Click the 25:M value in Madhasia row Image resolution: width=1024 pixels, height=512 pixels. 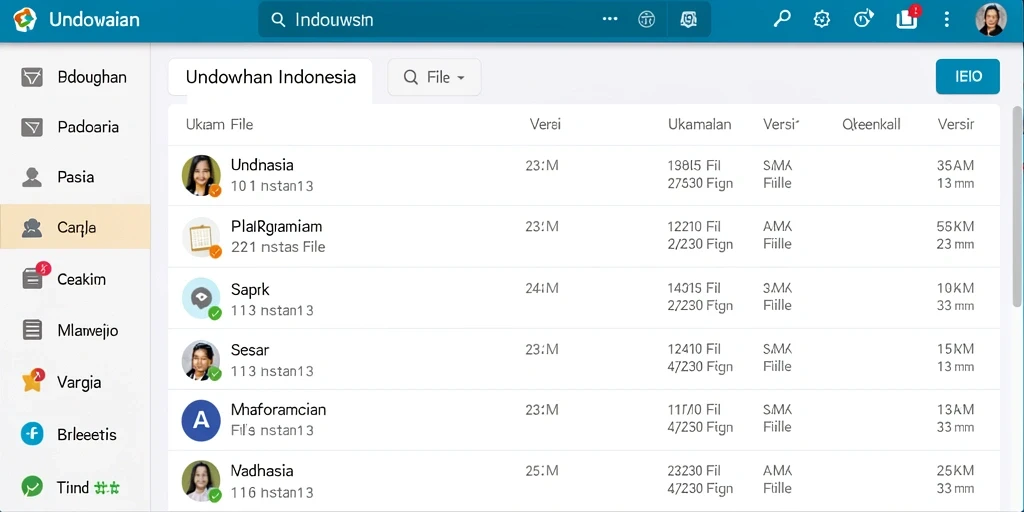coord(542,471)
